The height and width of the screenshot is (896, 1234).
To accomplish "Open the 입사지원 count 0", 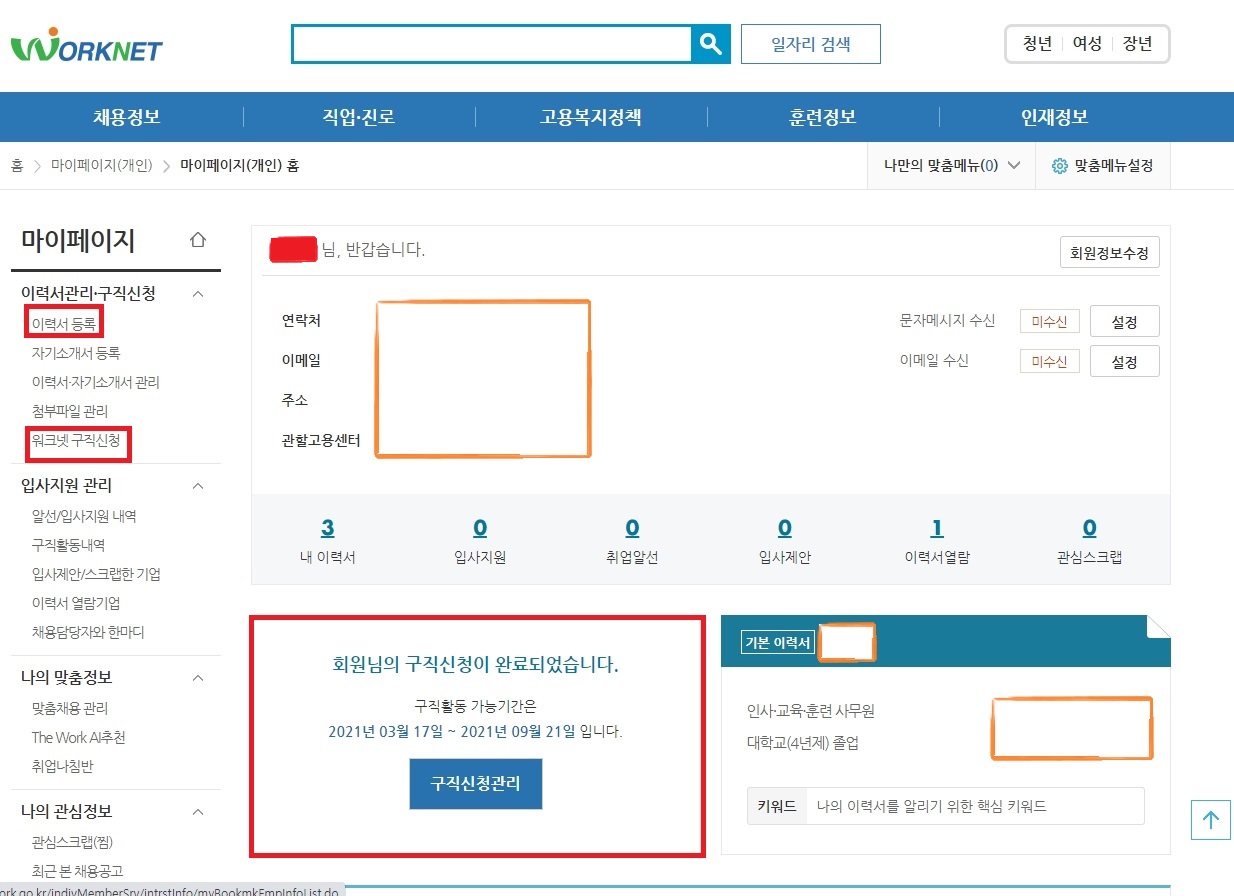I will click(480, 528).
